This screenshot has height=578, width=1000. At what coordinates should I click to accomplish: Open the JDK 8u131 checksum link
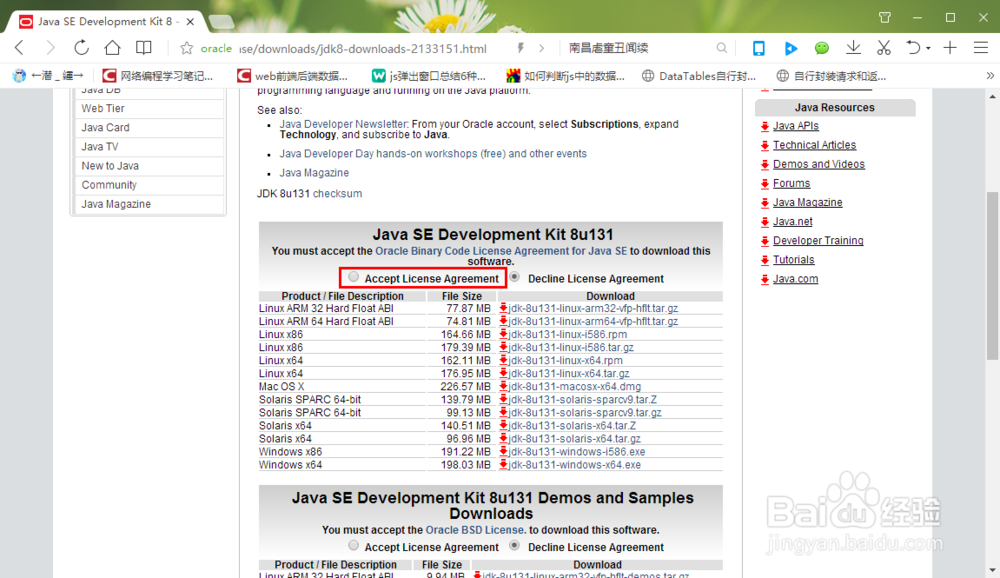[337, 193]
